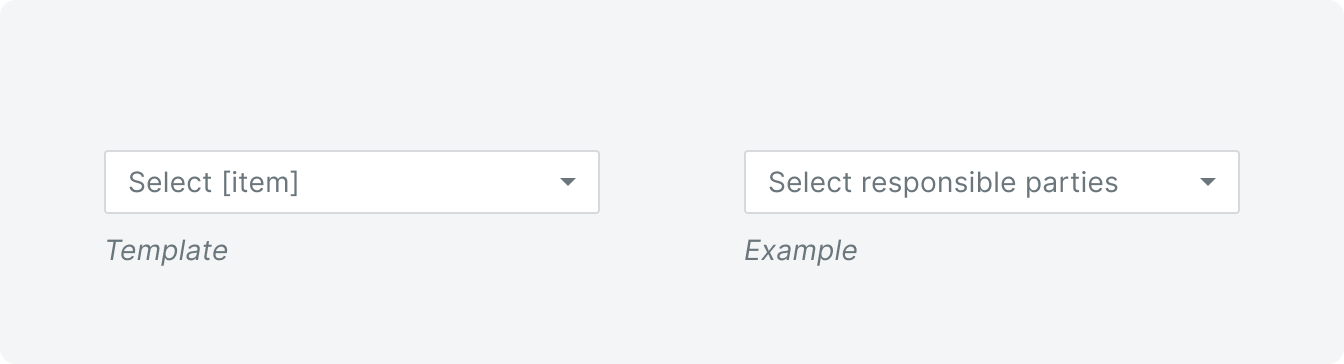Click the 'Select [item]' placeholder text
1344x364 pixels.
pos(214,182)
